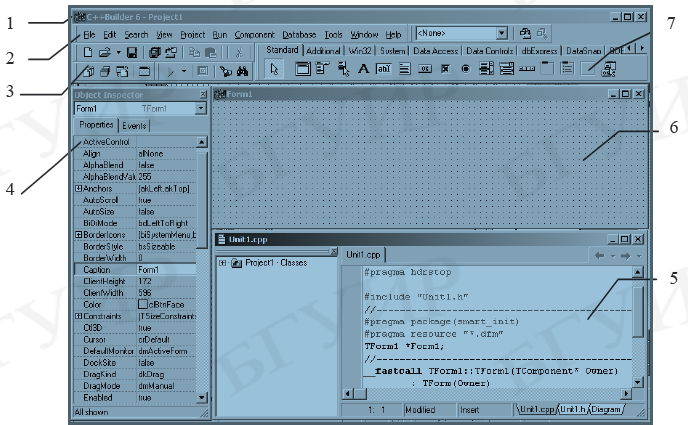
Task: Open the Project menu
Action: pos(193,35)
